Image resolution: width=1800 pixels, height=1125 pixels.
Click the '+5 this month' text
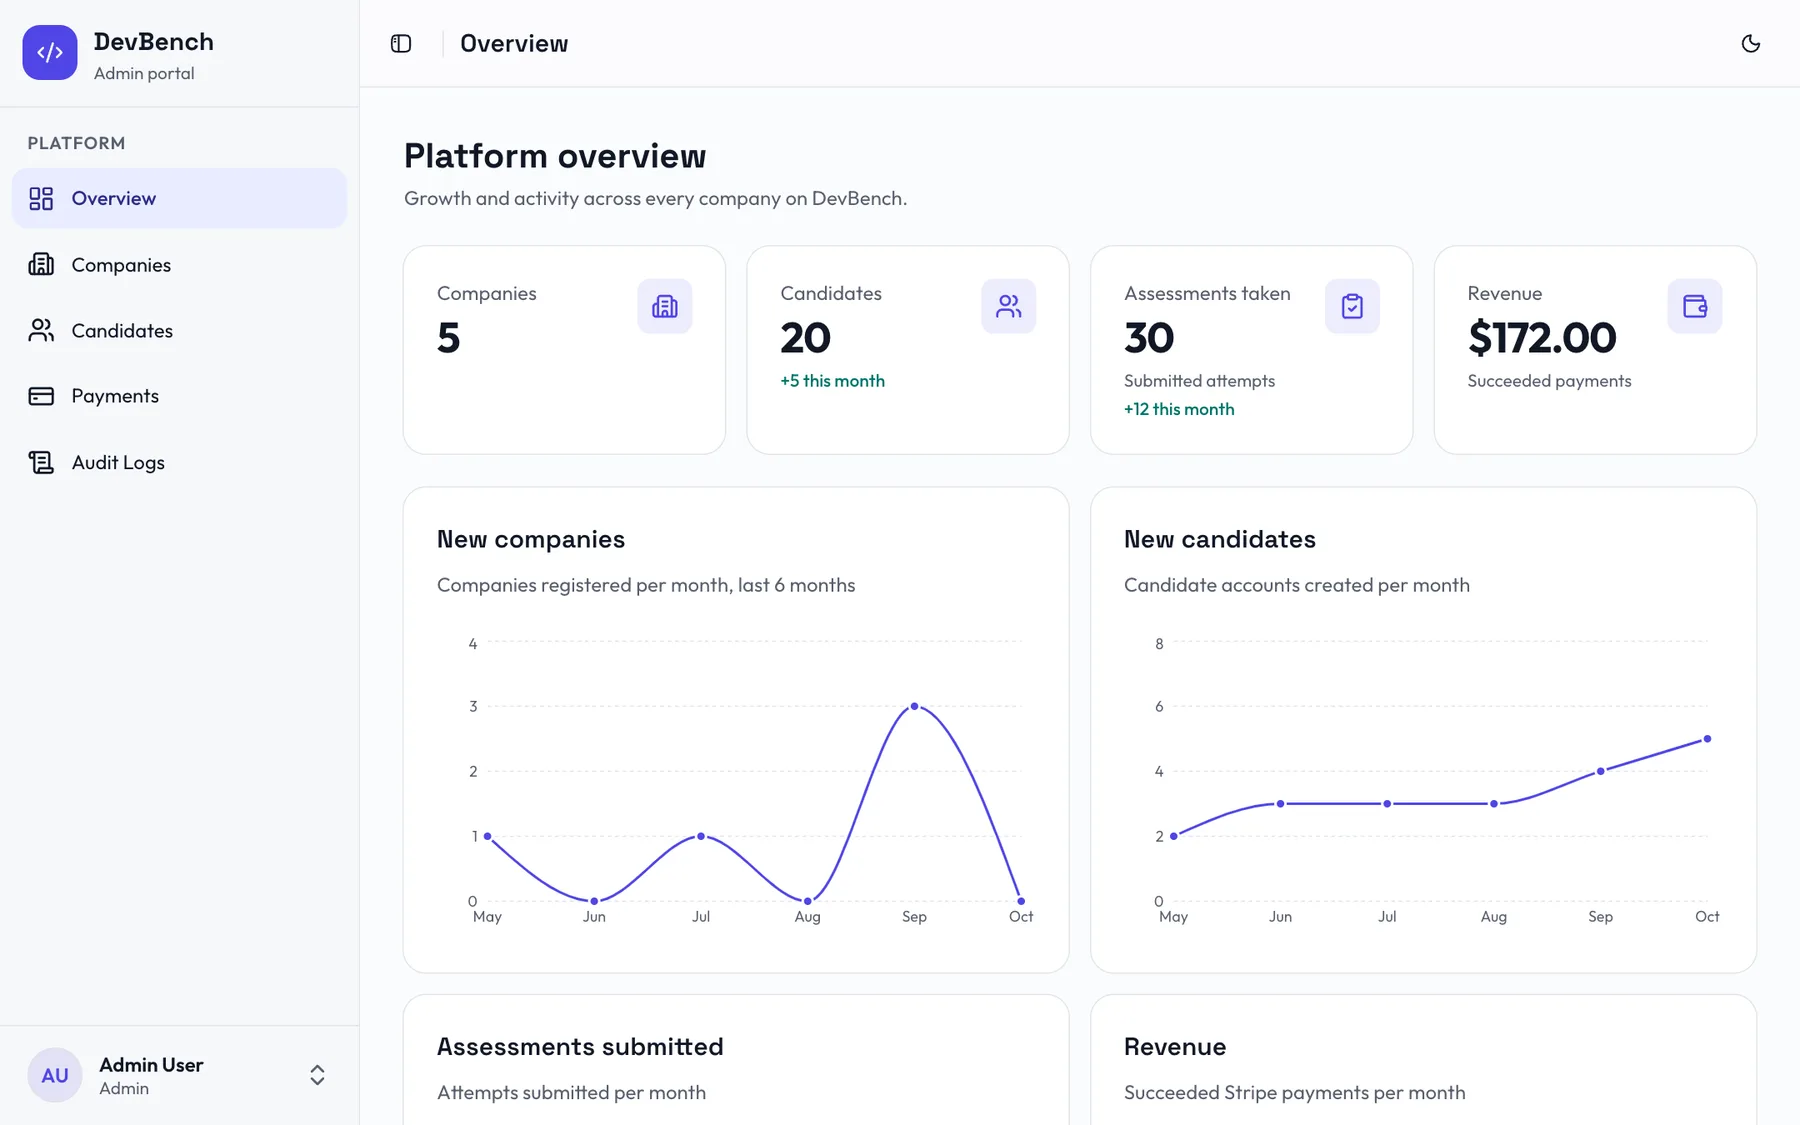point(832,381)
